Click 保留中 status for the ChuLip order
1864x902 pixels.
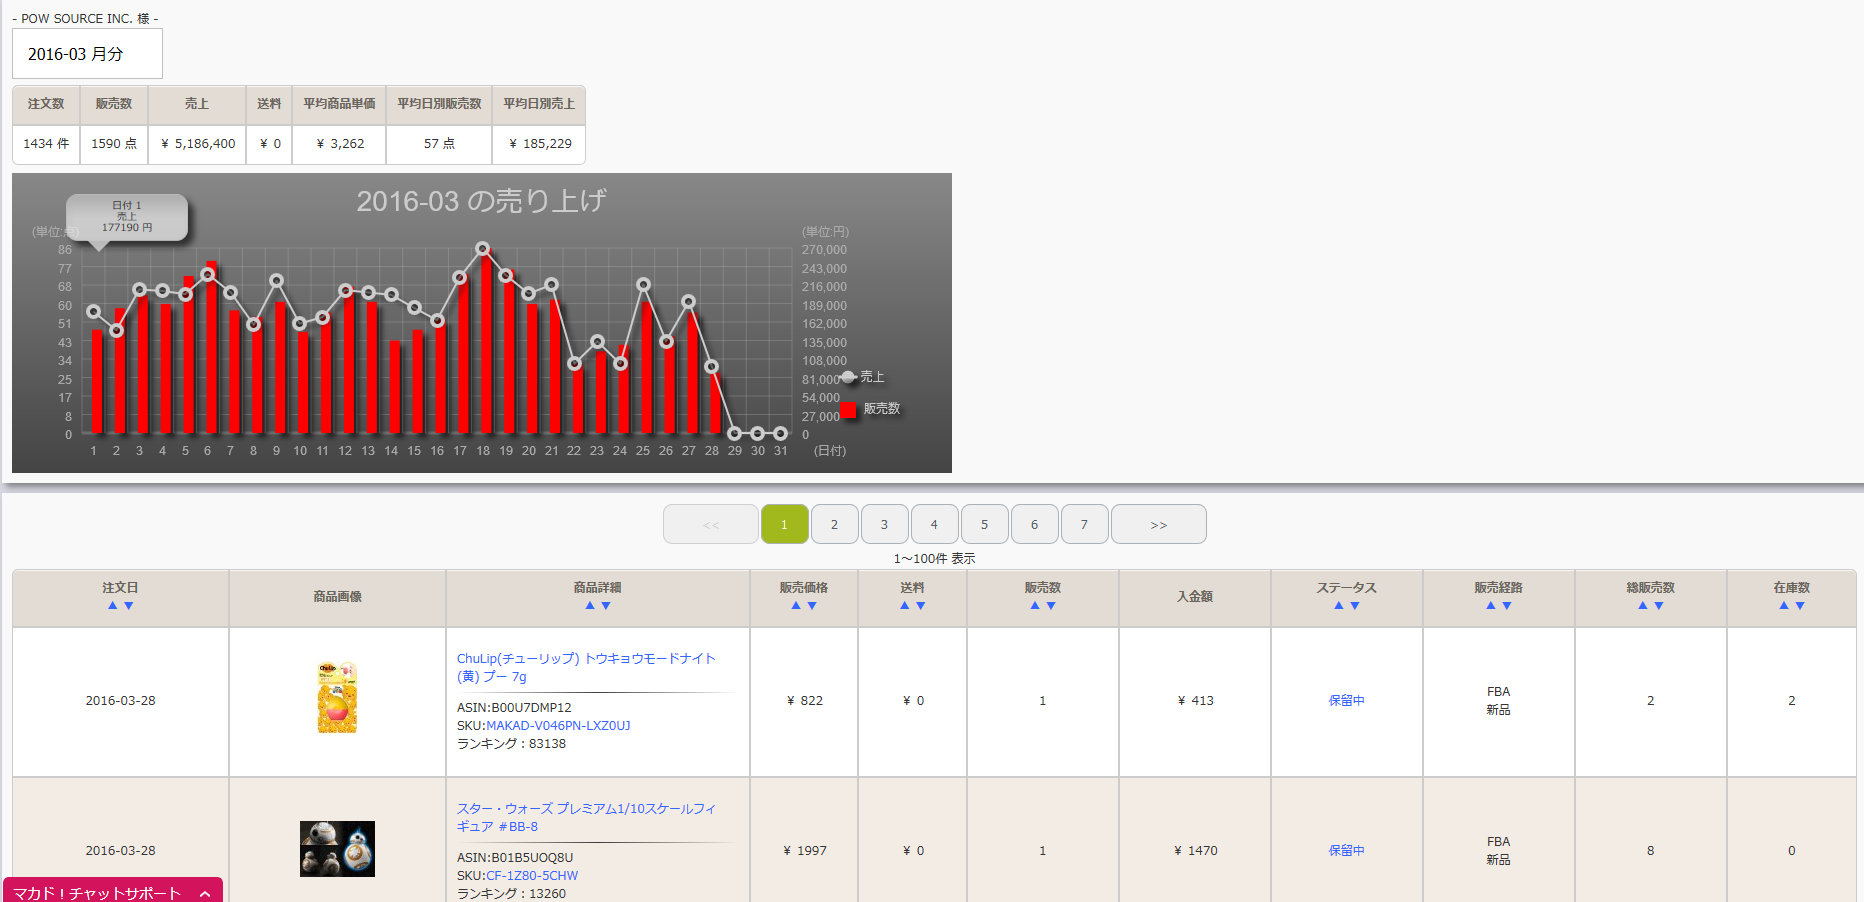pos(1346,701)
